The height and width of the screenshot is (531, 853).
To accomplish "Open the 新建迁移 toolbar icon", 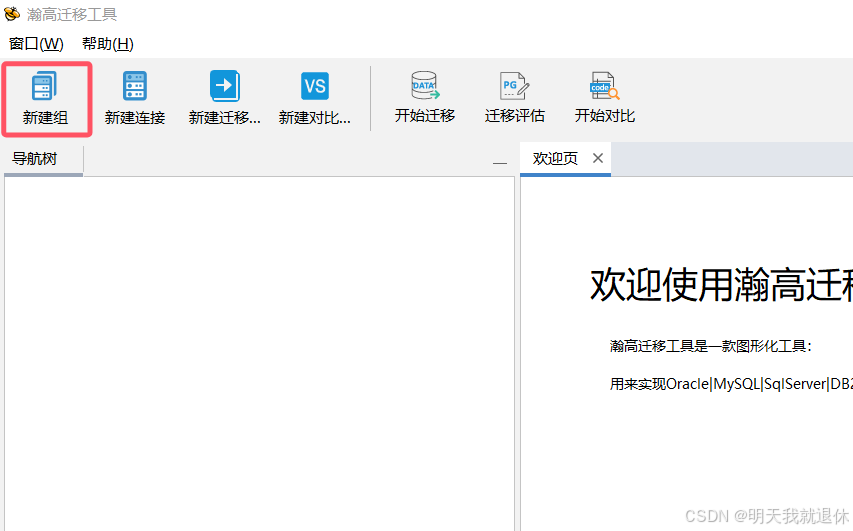I will (225, 86).
